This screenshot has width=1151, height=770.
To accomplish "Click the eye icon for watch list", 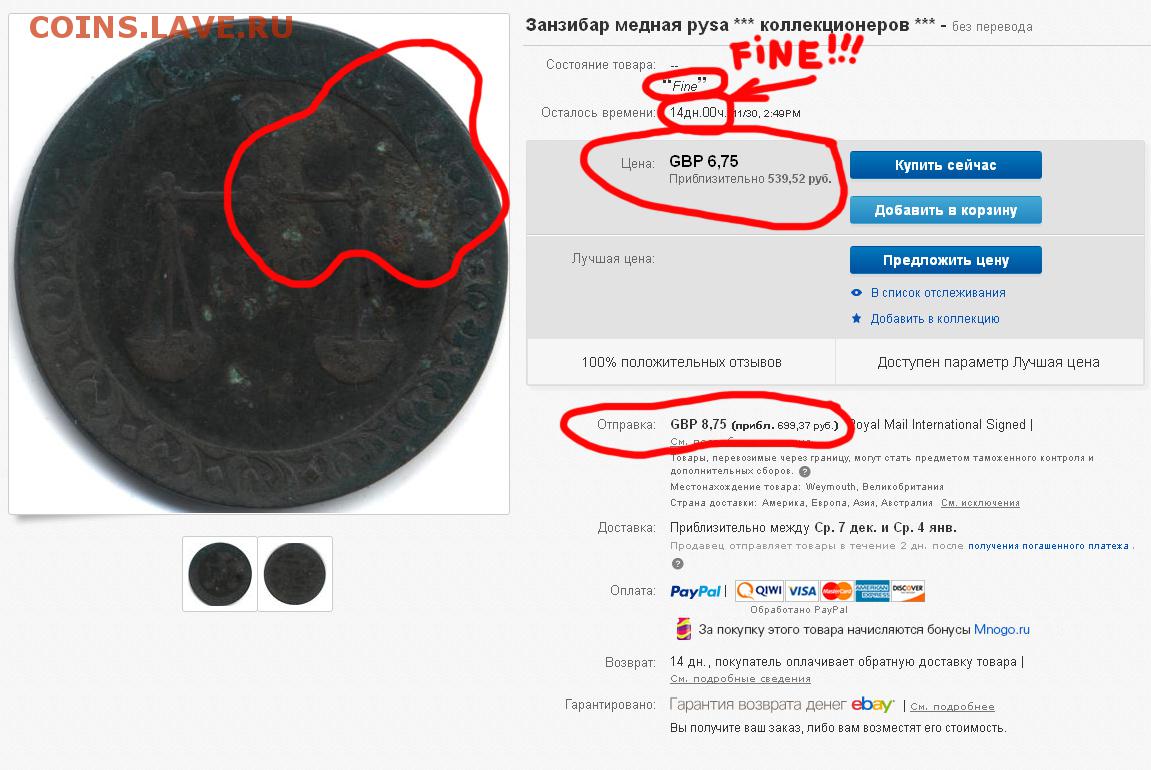I will point(856,292).
